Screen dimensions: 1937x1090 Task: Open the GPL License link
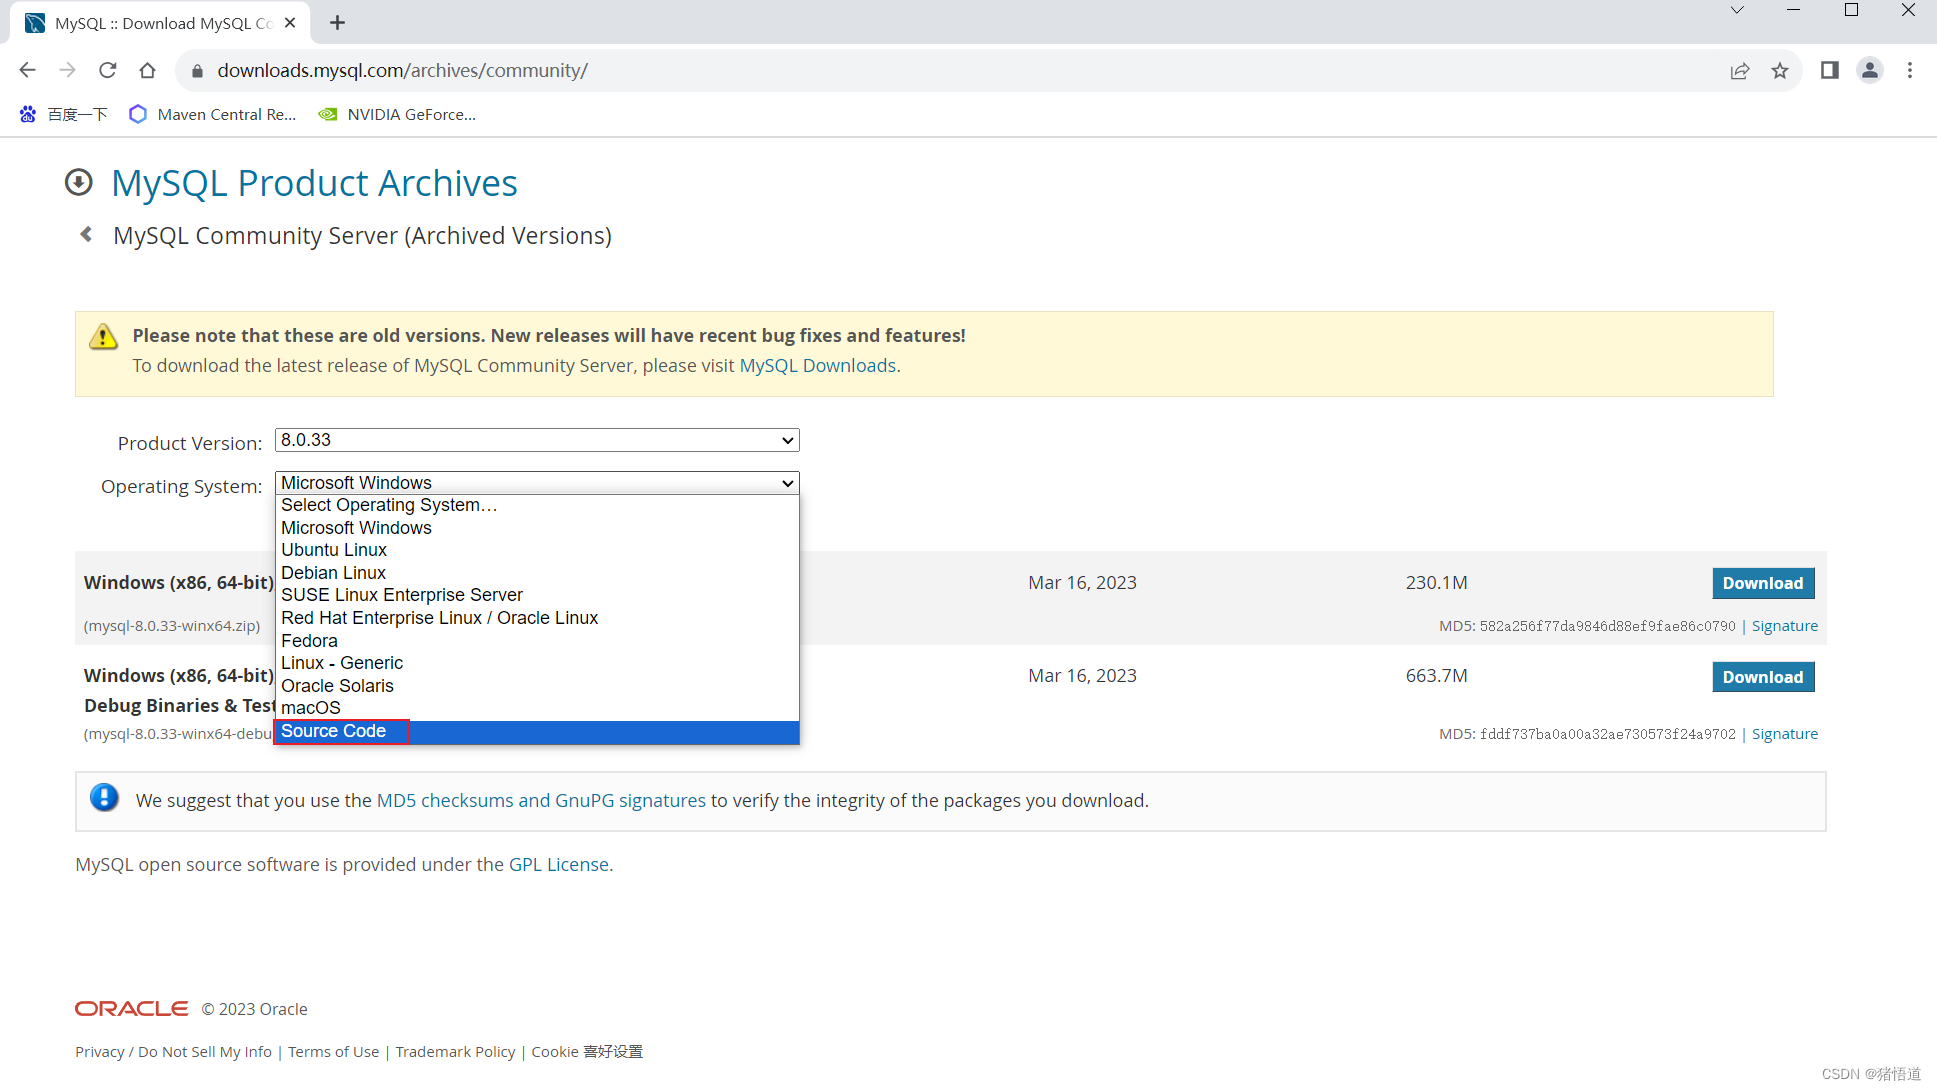point(559,864)
